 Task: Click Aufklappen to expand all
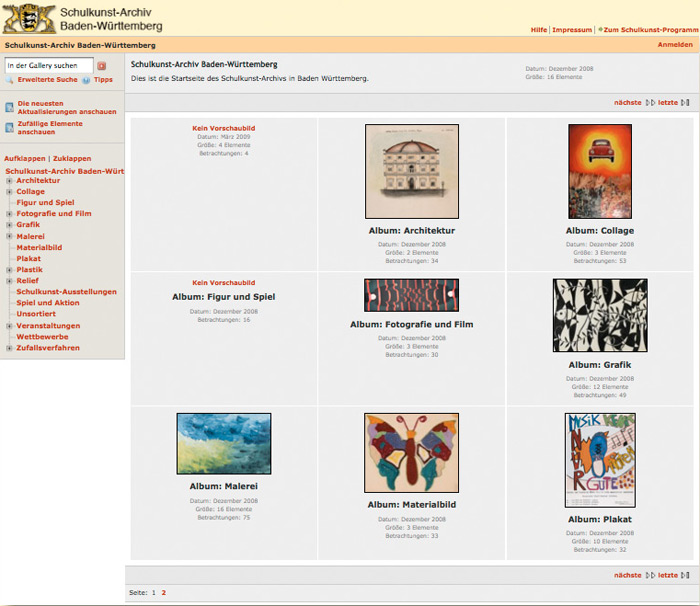pyautogui.click(x=24, y=158)
